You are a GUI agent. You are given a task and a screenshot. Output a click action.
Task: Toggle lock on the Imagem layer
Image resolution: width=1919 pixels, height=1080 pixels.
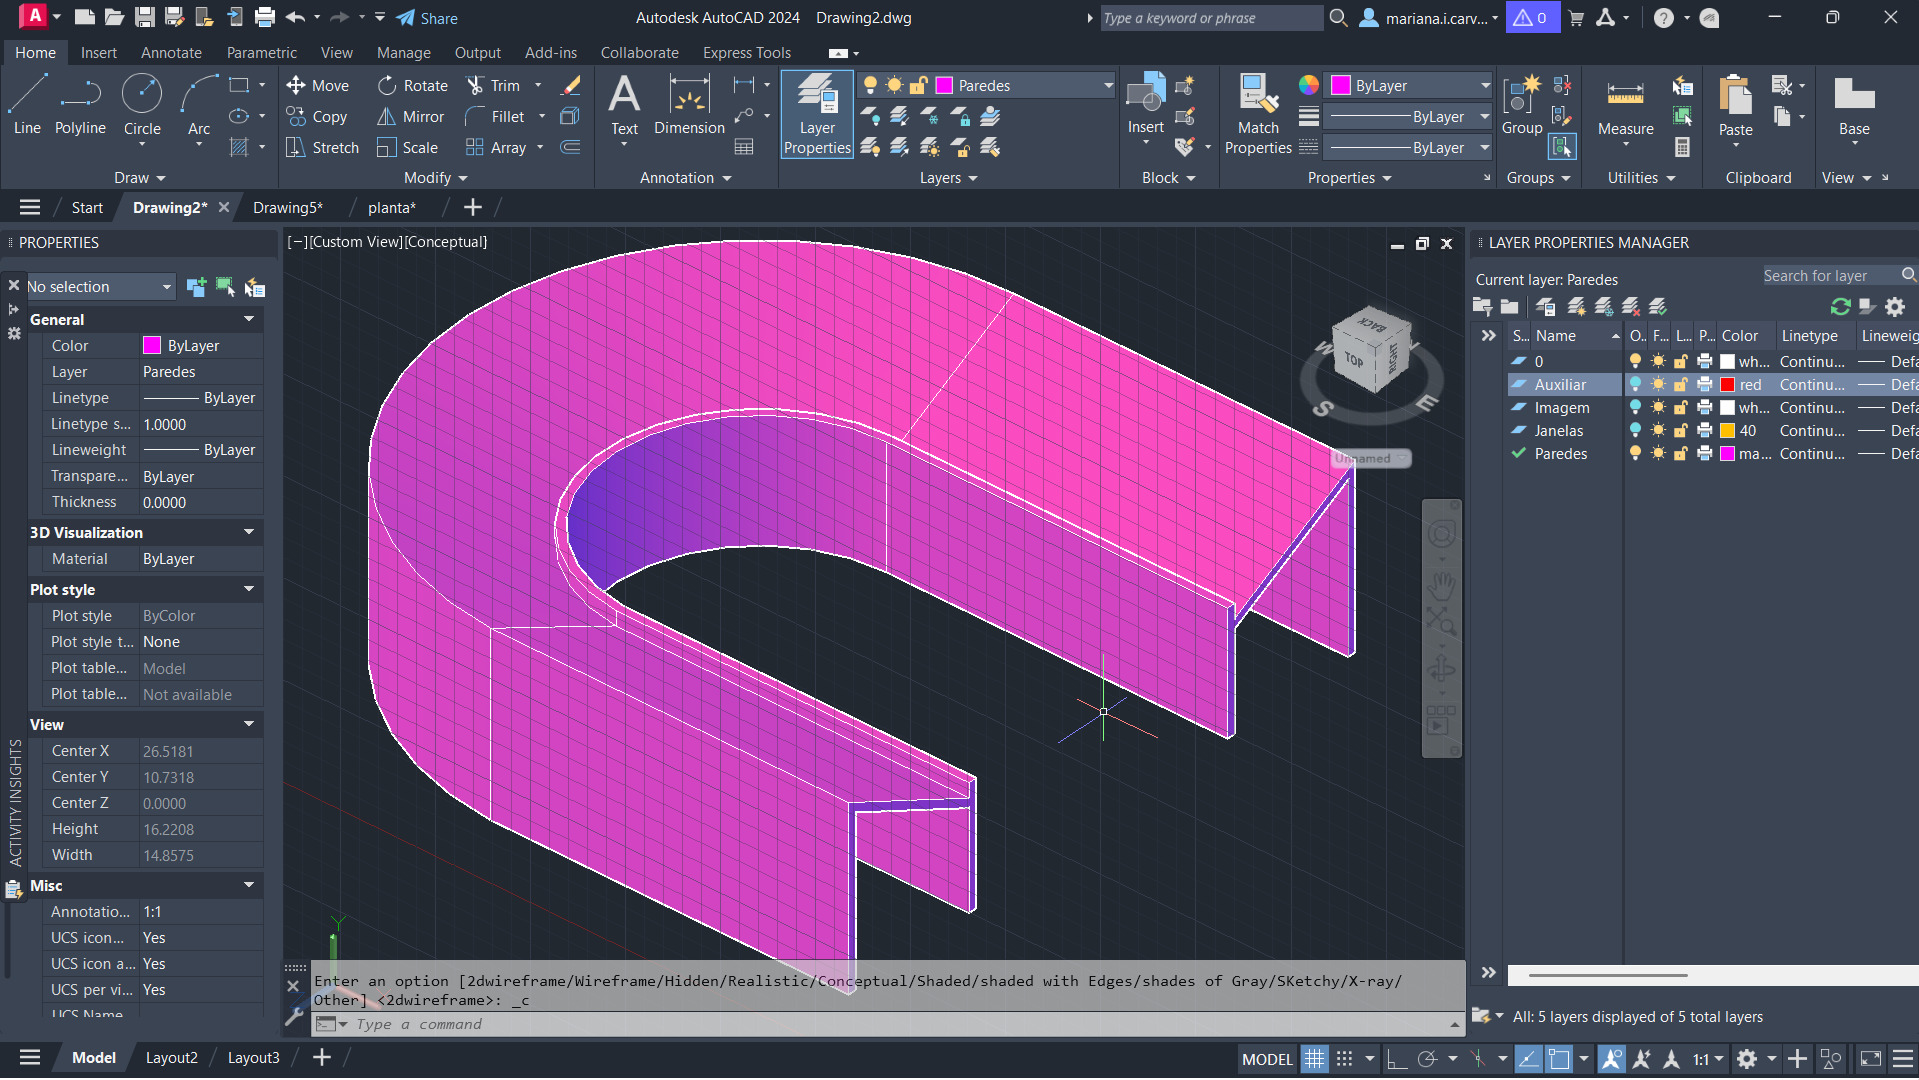tap(1681, 408)
